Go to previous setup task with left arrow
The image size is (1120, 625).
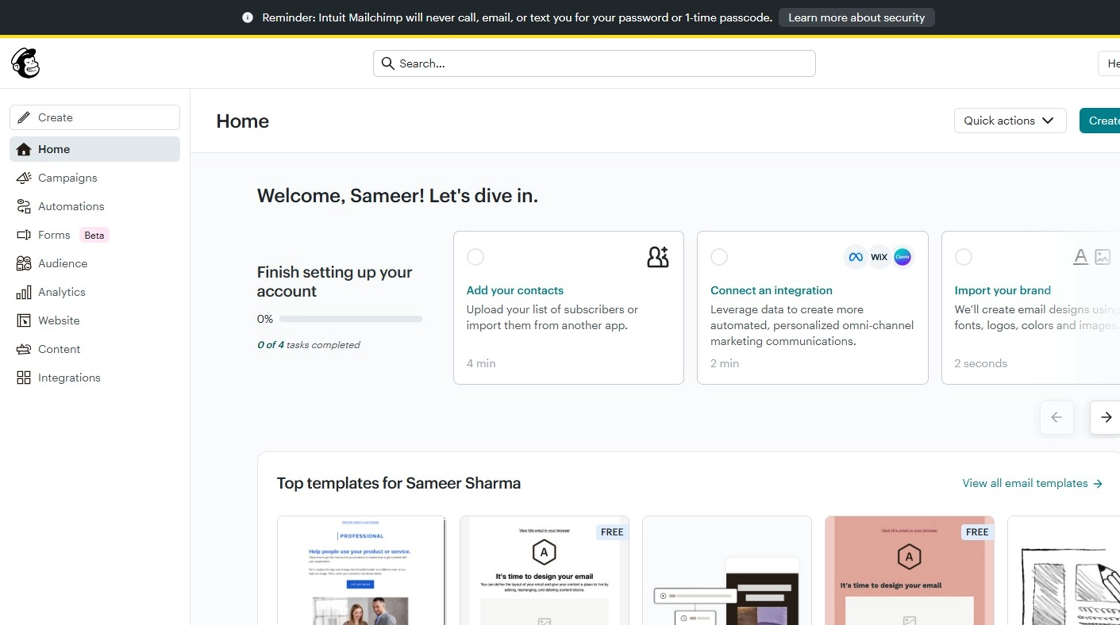coord(1056,417)
